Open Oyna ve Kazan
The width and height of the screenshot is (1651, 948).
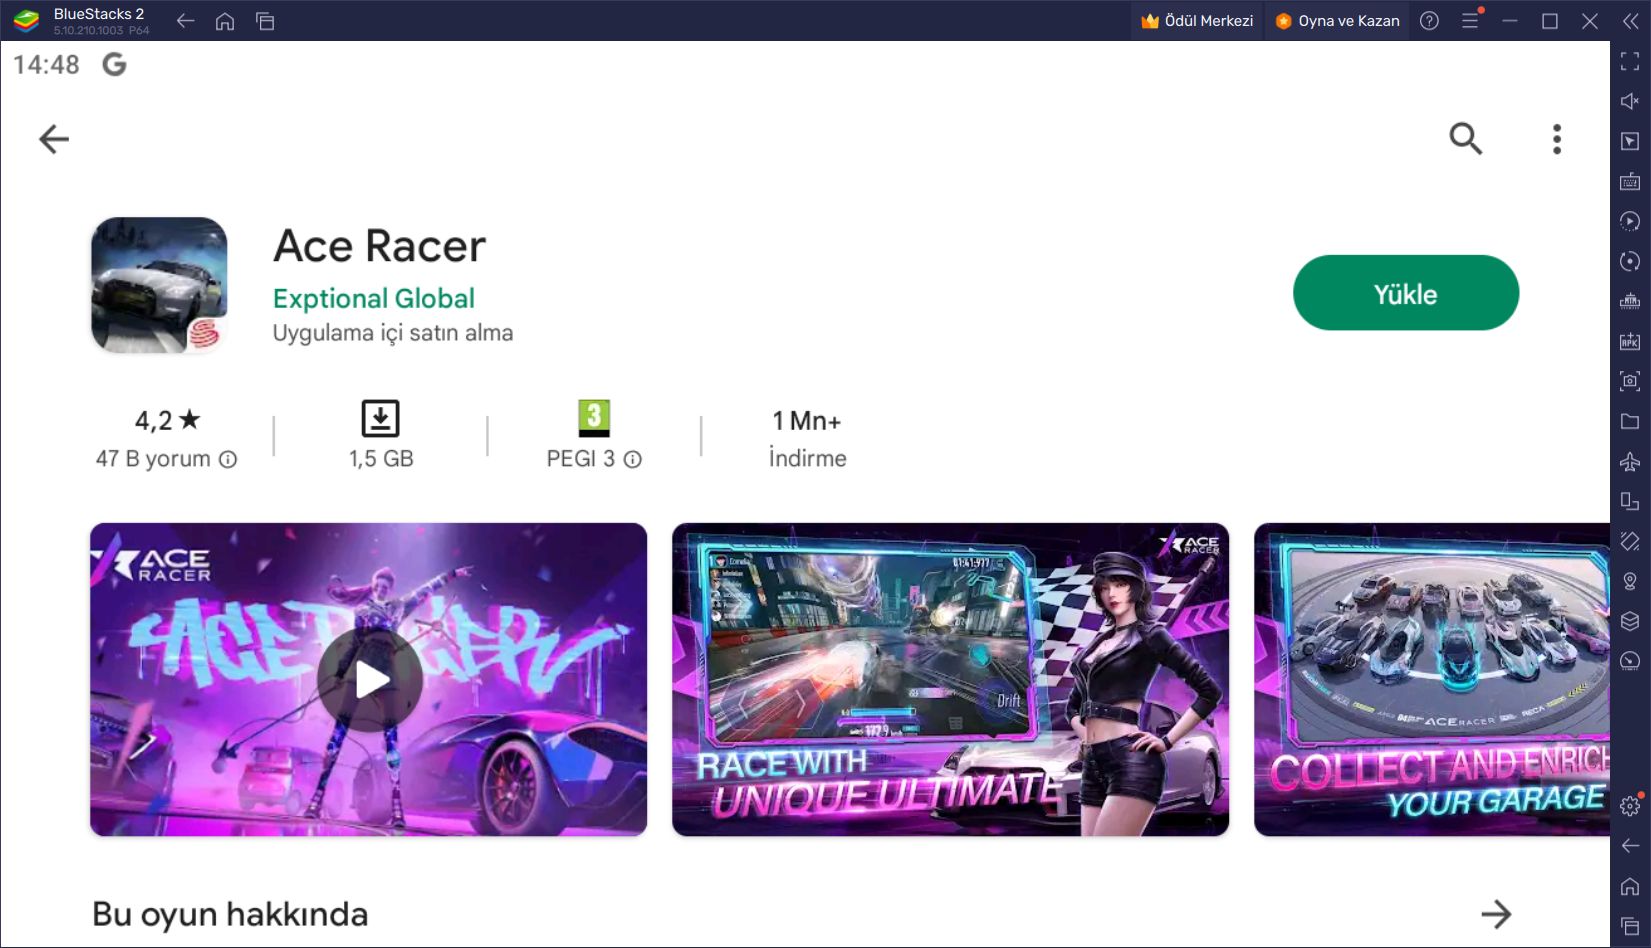[1337, 21]
